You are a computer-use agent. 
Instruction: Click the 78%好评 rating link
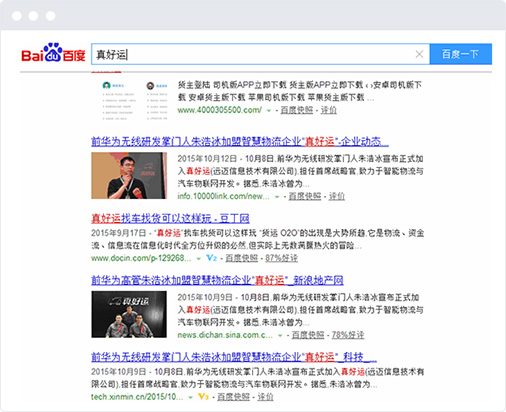pyautogui.click(x=348, y=335)
